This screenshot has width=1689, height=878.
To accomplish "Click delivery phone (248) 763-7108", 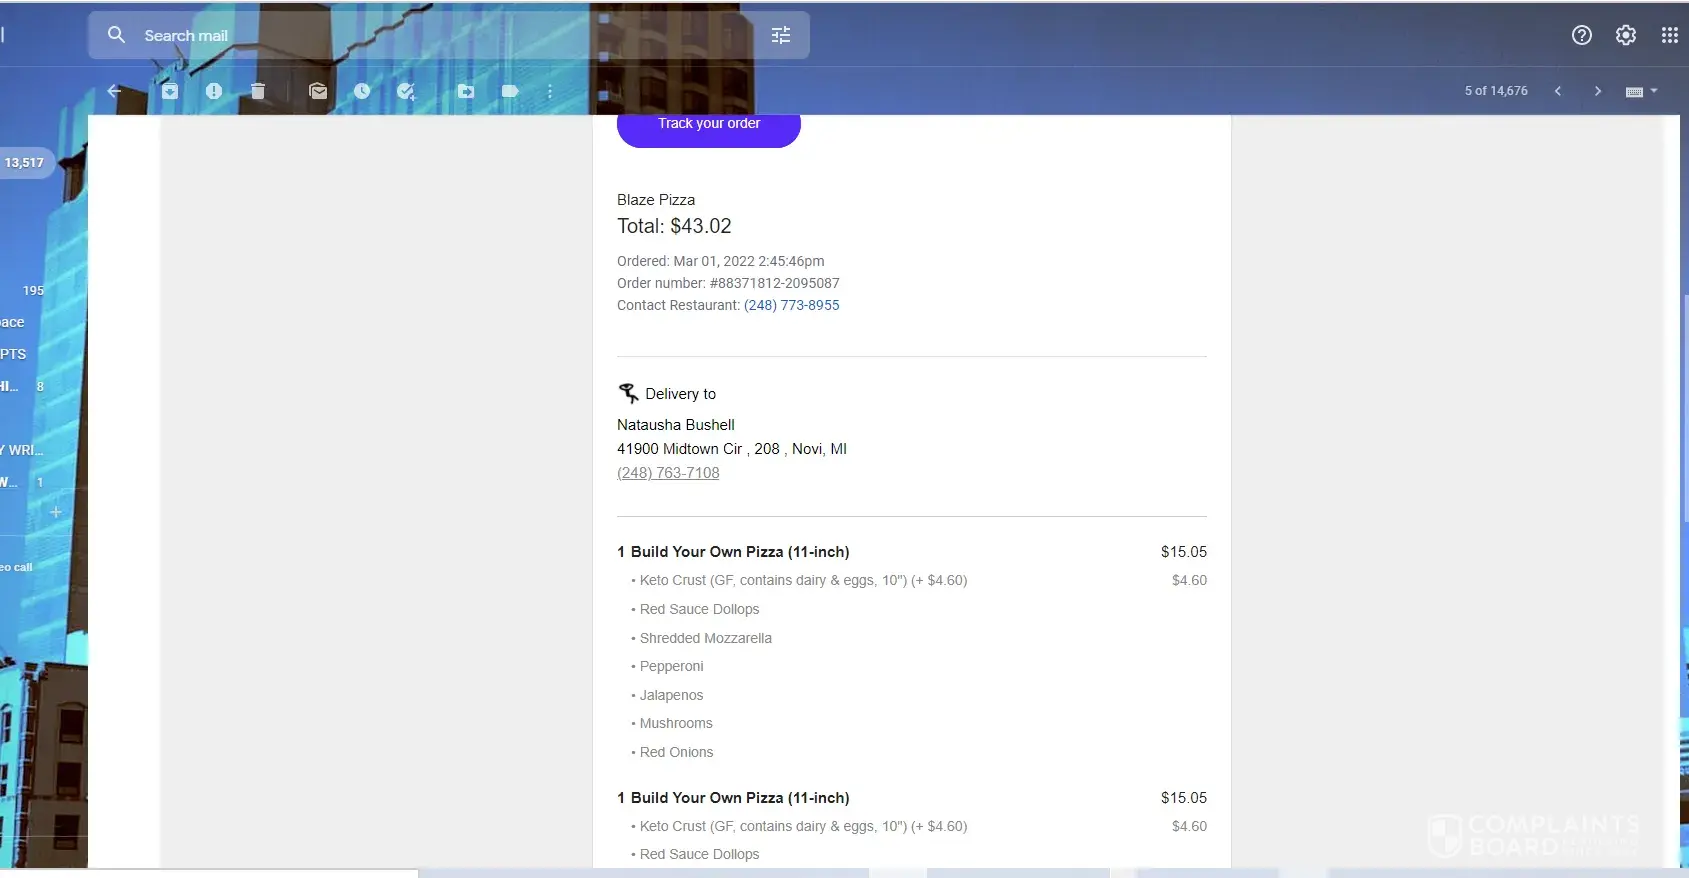I will (x=668, y=473).
